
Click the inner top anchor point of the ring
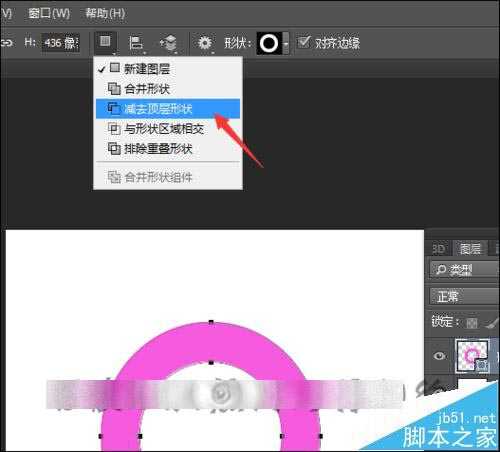(211, 362)
